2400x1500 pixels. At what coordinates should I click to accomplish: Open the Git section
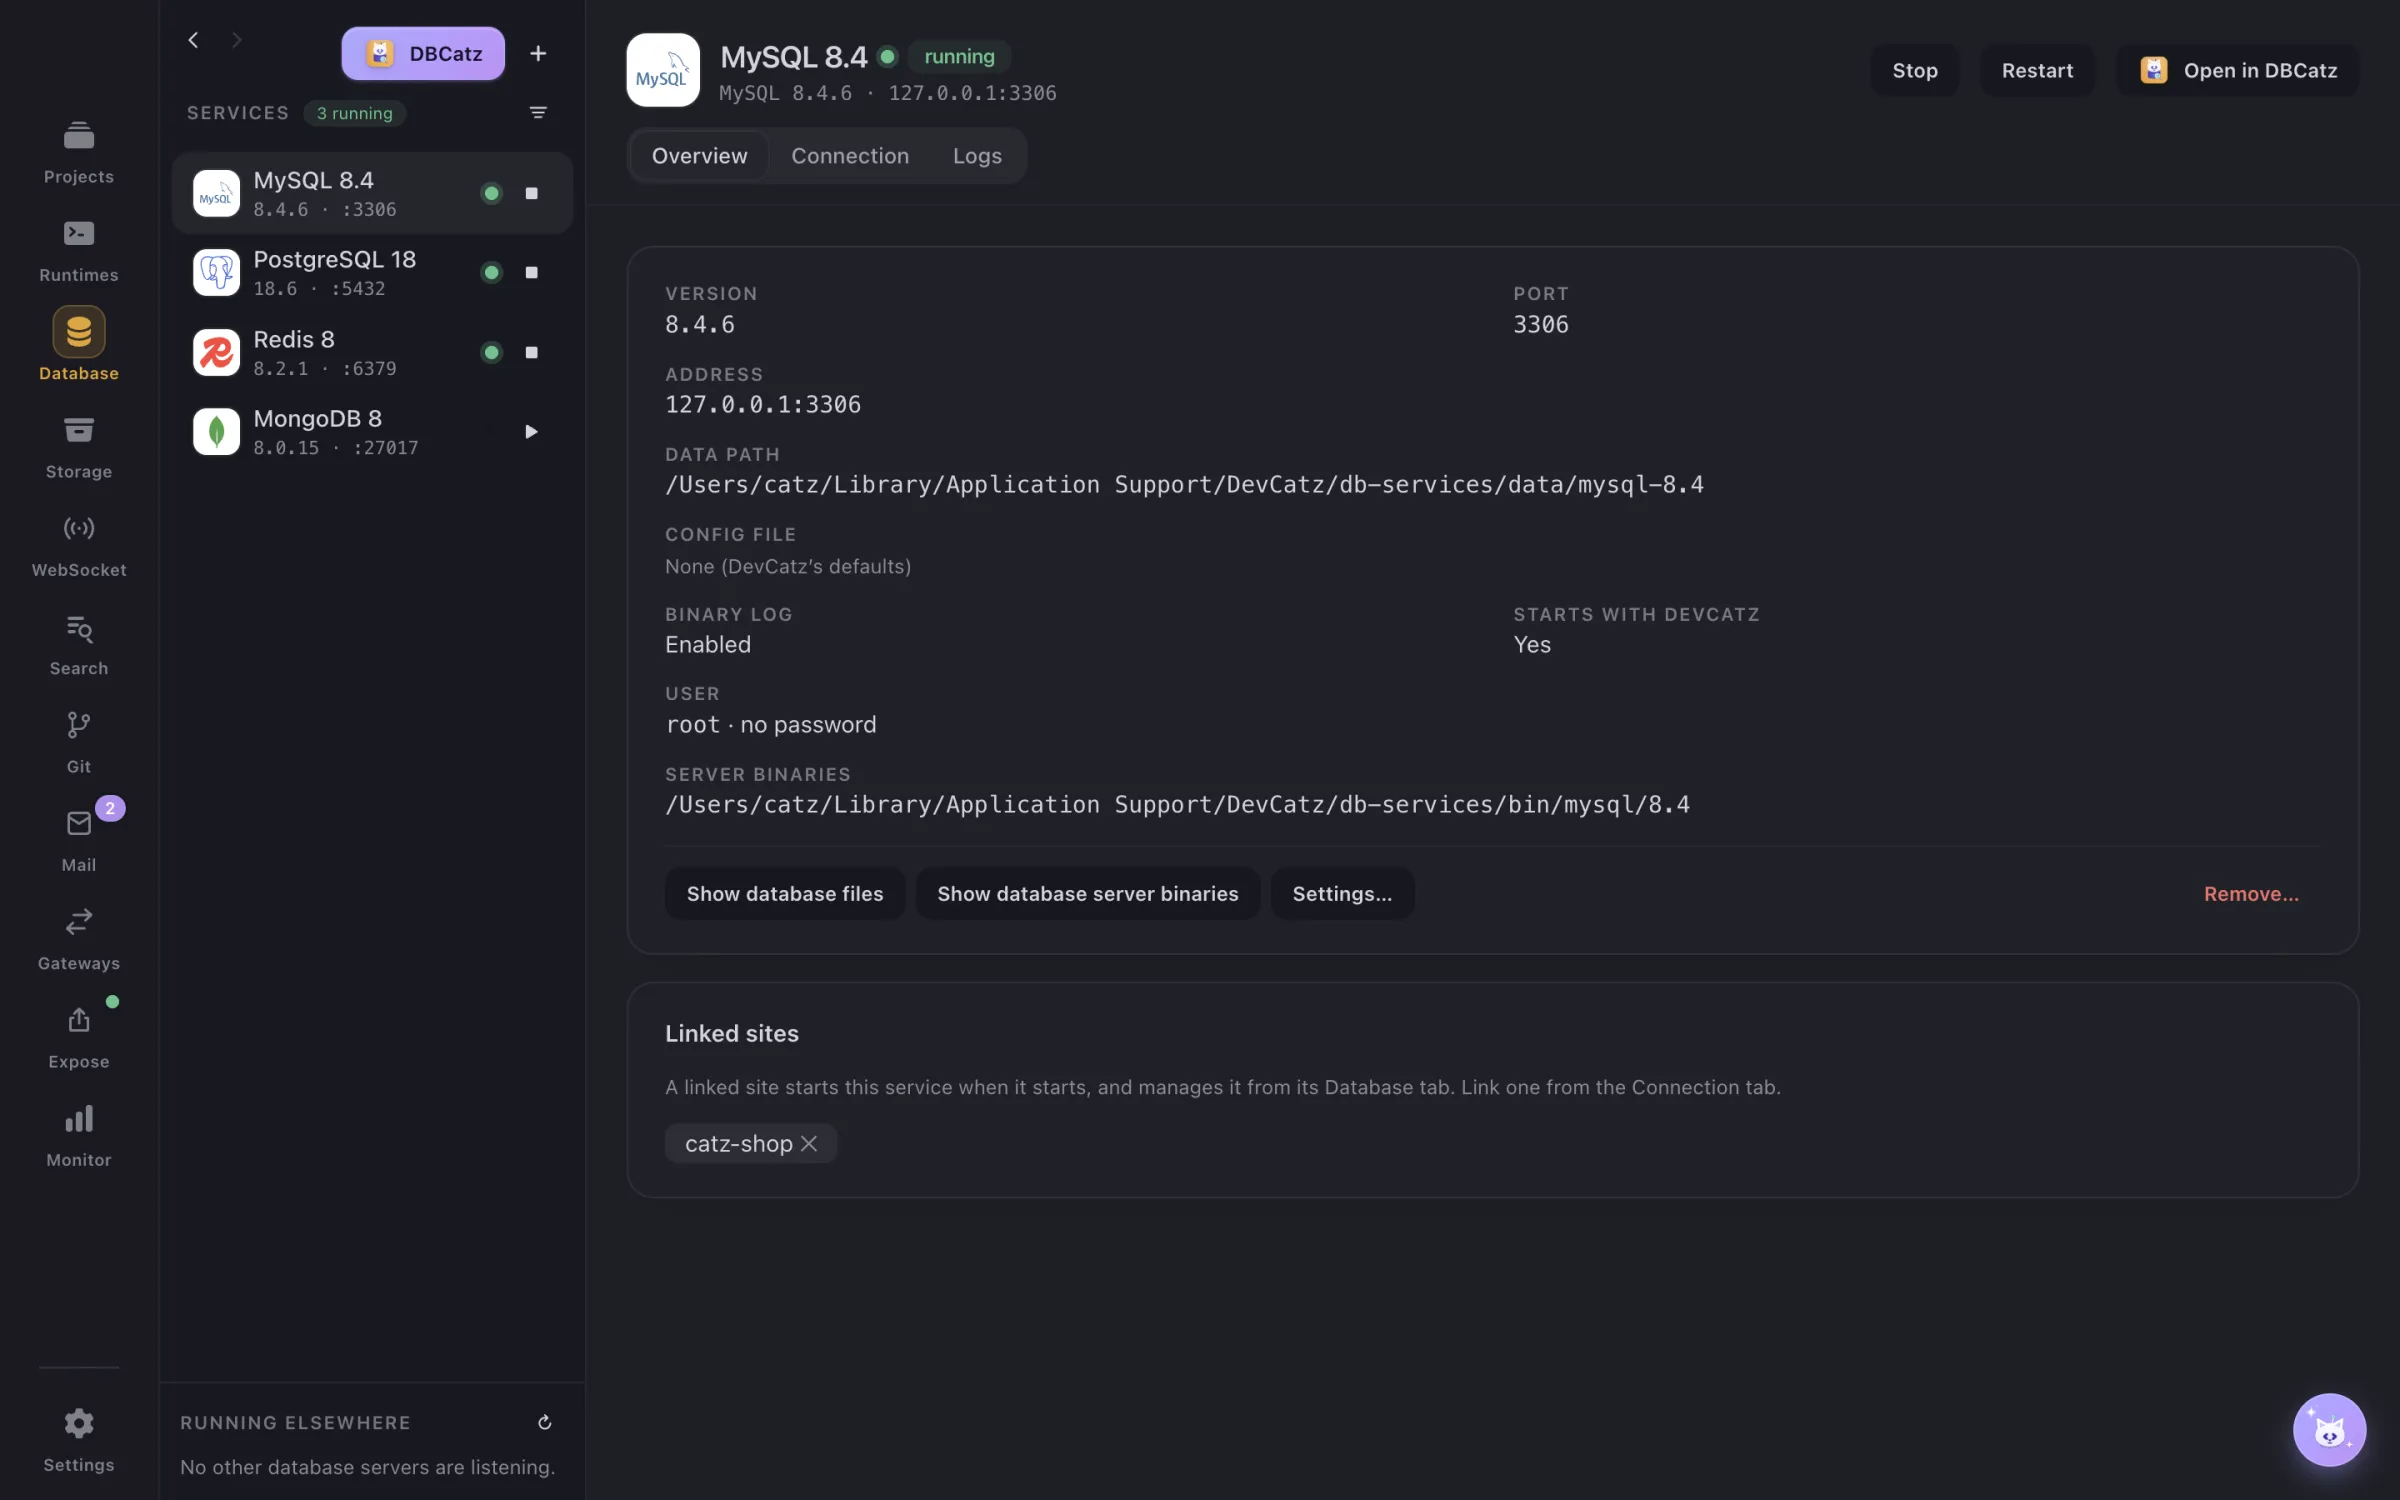[79, 742]
